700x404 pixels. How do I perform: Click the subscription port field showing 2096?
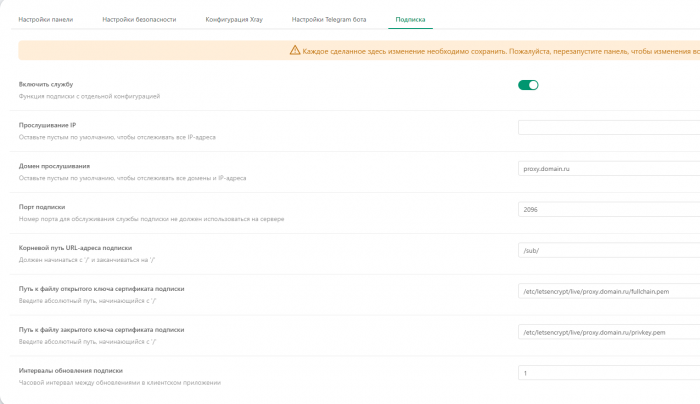tap(608, 209)
